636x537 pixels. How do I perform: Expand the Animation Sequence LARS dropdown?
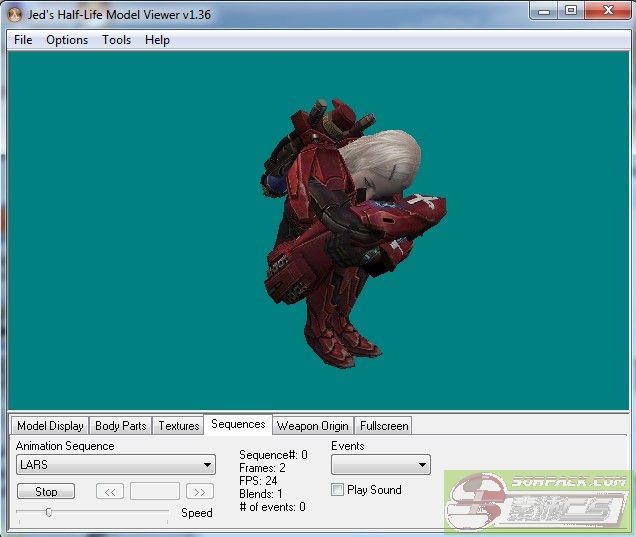coord(116,465)
